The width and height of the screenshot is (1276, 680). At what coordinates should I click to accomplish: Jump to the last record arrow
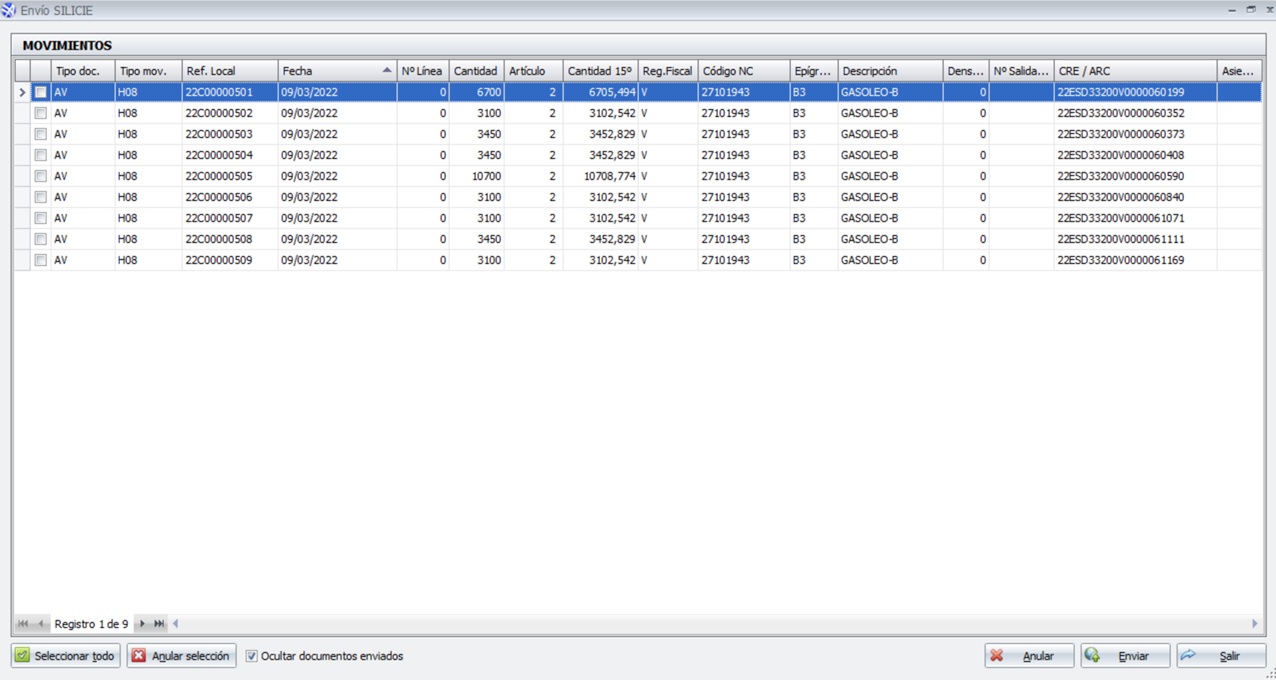pos(159,624)
